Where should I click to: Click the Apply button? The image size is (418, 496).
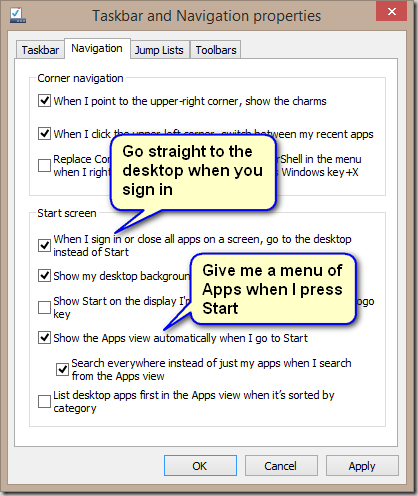tap(362, 466)
